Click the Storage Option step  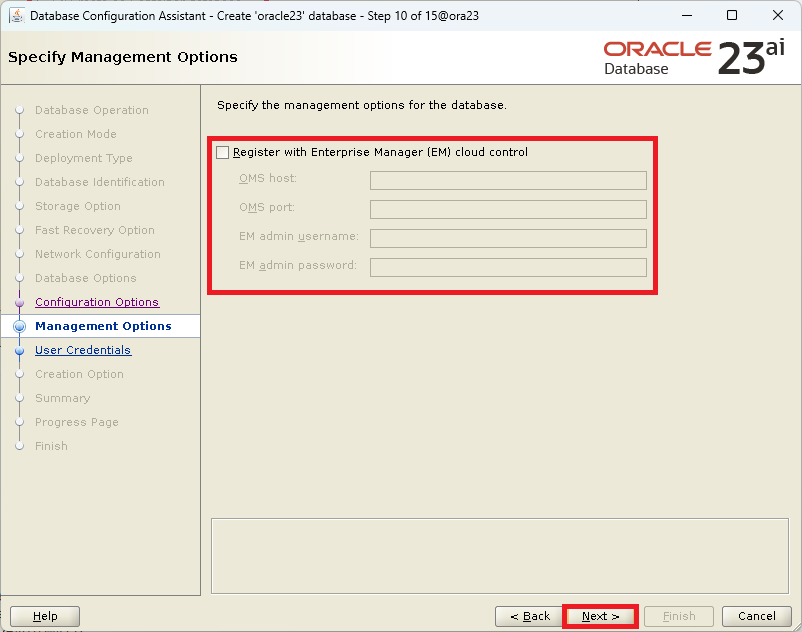(x=78, y=206)
